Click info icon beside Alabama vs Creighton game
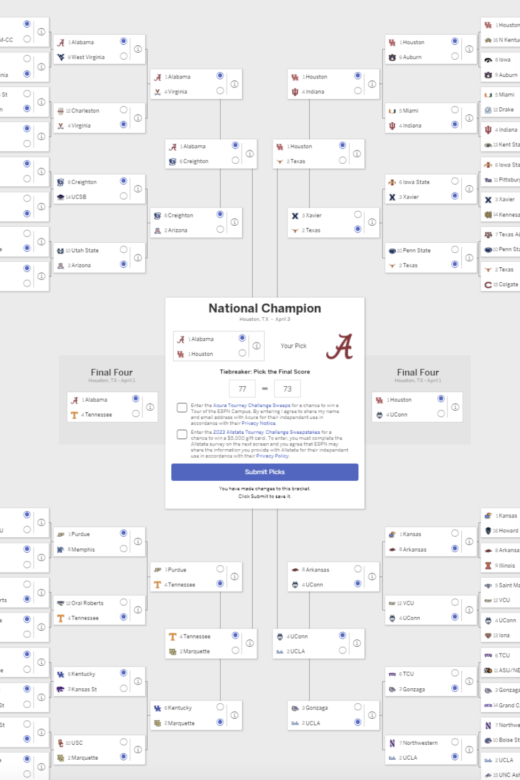The height and width of the screenshot is (780, 520). (x=250, y=154)
